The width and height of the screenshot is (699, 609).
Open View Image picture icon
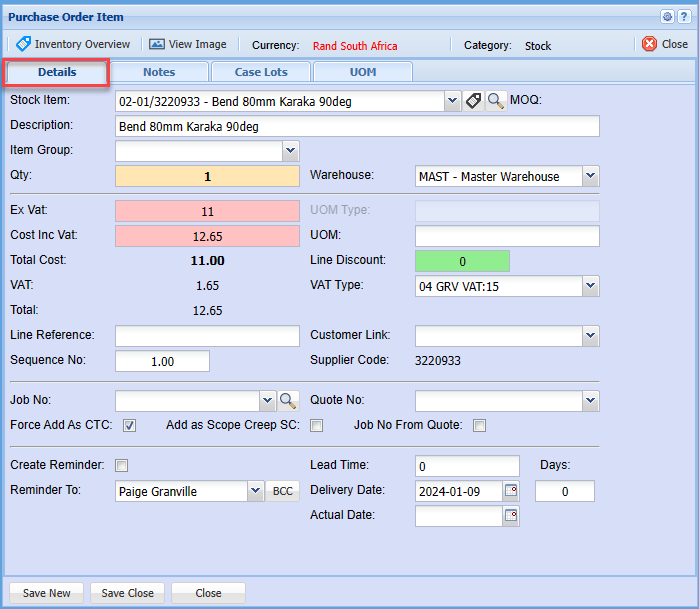[157, 44]
